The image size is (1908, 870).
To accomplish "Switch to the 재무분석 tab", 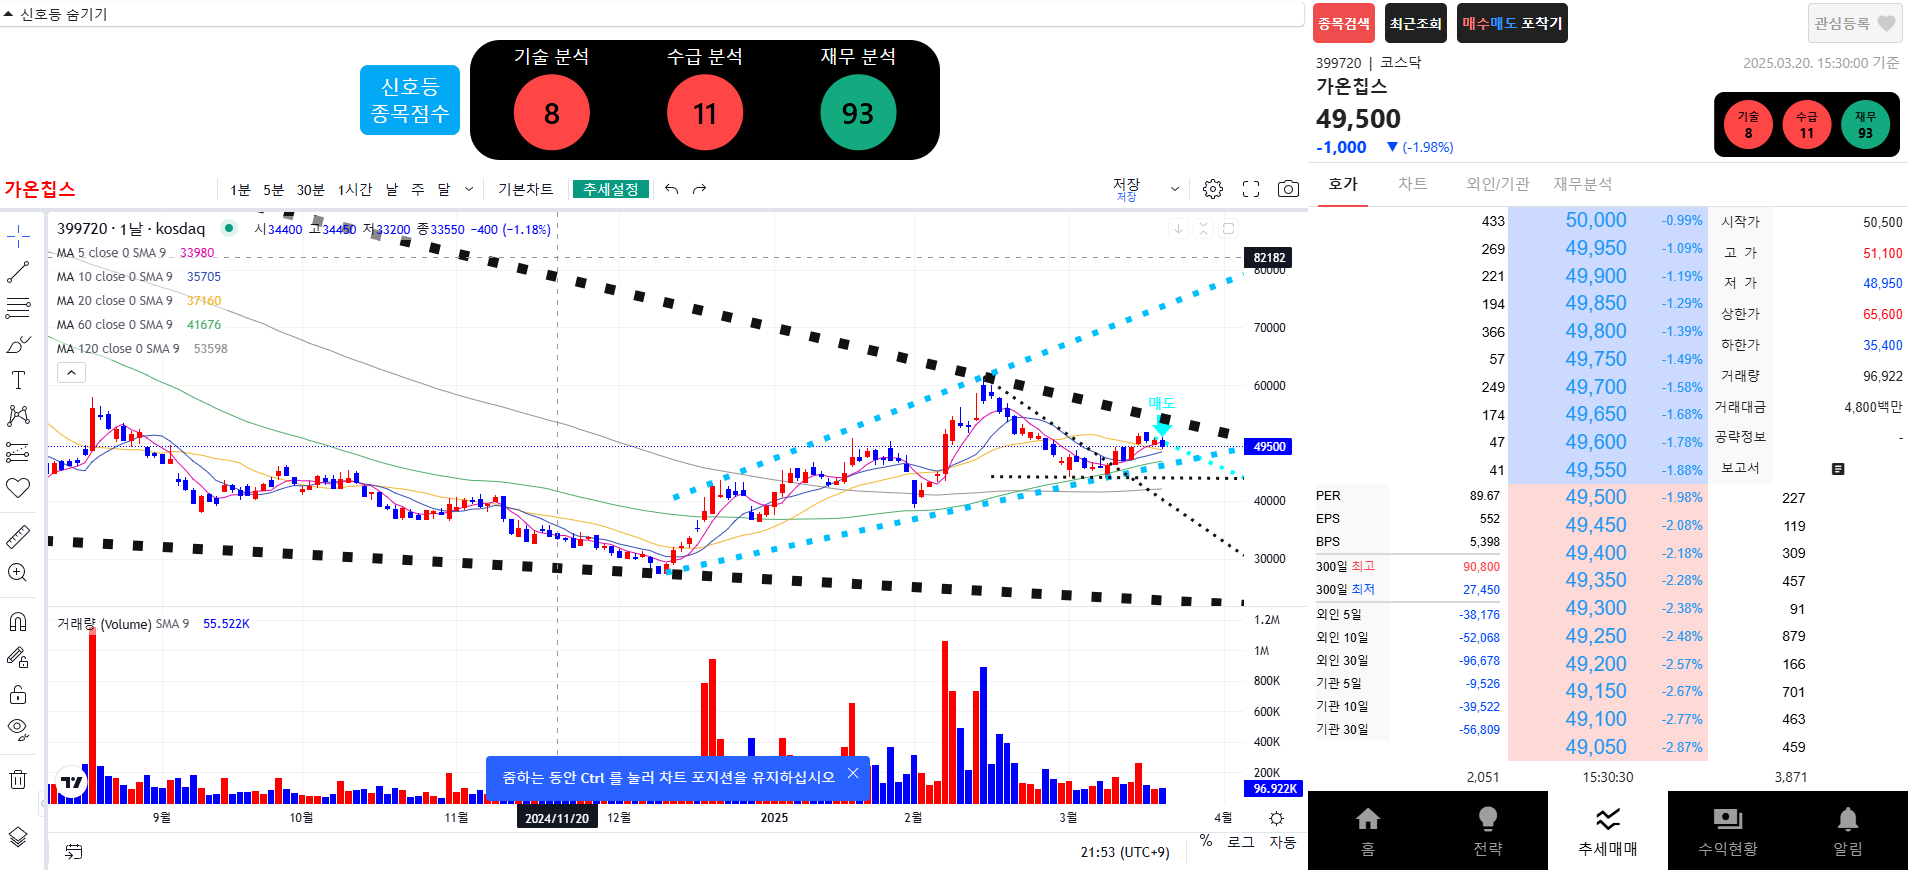I will [1583, 184].
